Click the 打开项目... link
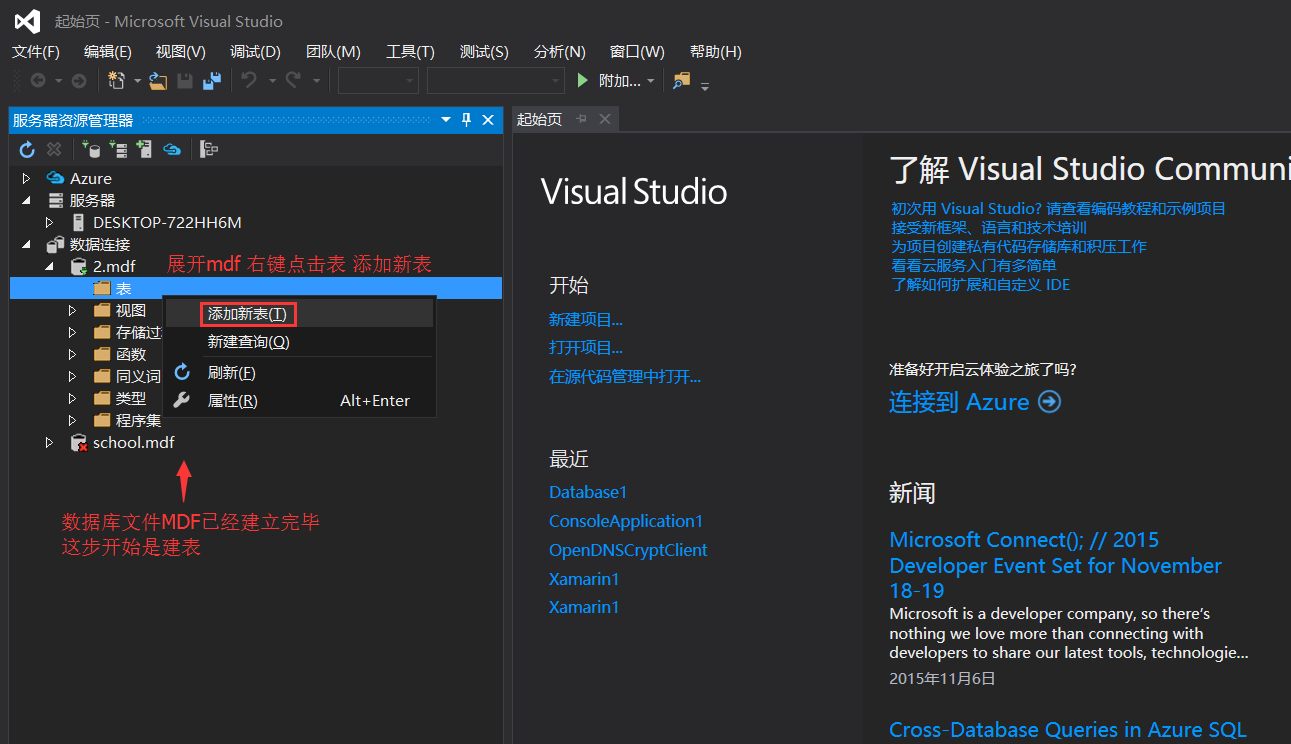 (x=586, y=348)
